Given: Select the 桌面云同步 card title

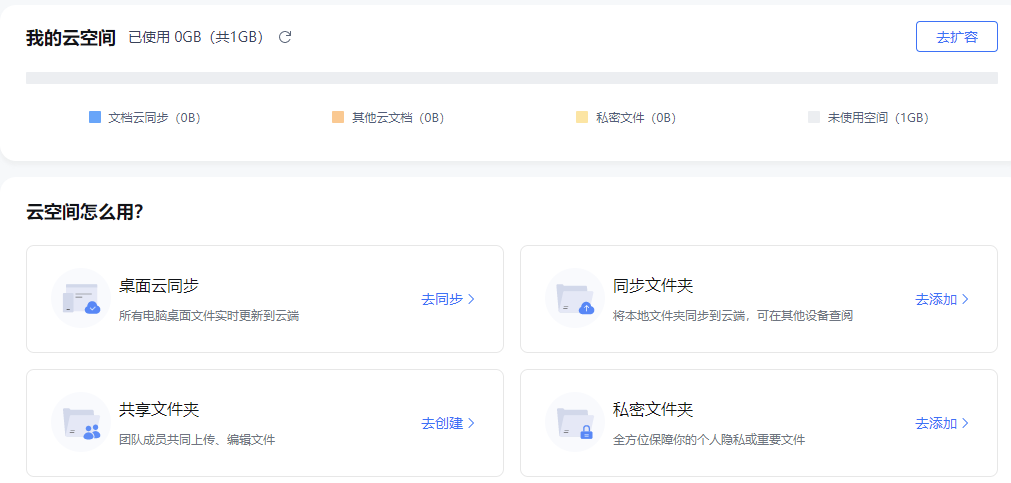Looking at the screenshot, I should coord(159,286).
